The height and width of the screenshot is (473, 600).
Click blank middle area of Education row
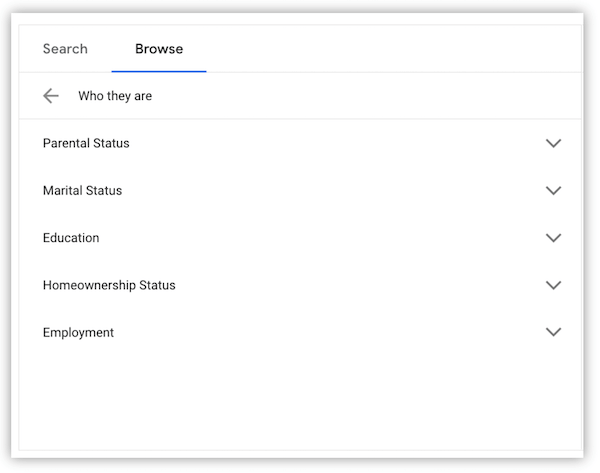point(321,238)
